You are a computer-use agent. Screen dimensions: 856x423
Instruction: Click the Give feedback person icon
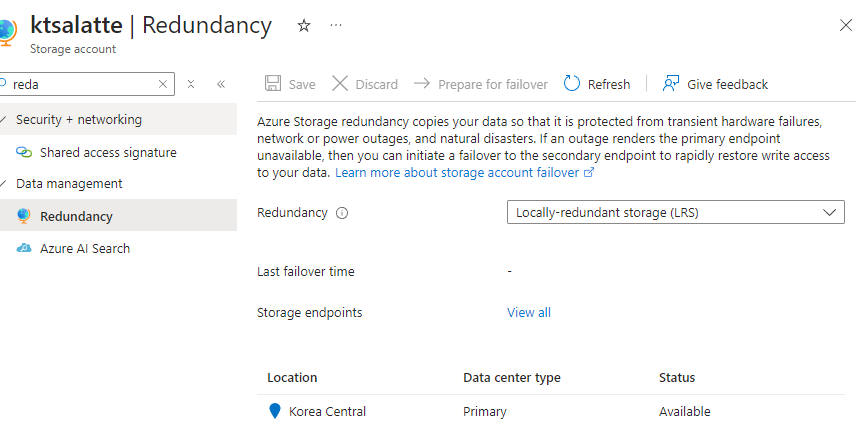[670, 84]
